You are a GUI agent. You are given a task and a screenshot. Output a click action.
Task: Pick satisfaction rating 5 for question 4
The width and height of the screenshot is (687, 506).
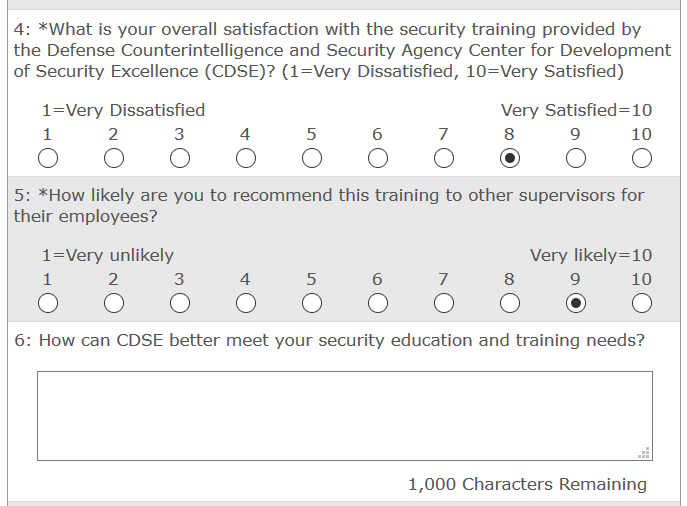click(x=311, y=158)
